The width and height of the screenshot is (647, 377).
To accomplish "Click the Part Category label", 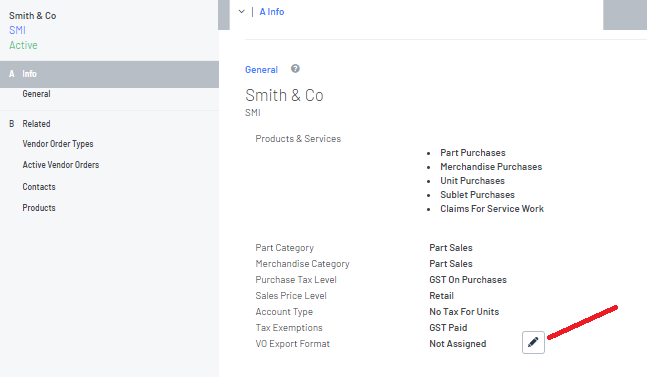I will pyautogui.click(x=284, y=248).
